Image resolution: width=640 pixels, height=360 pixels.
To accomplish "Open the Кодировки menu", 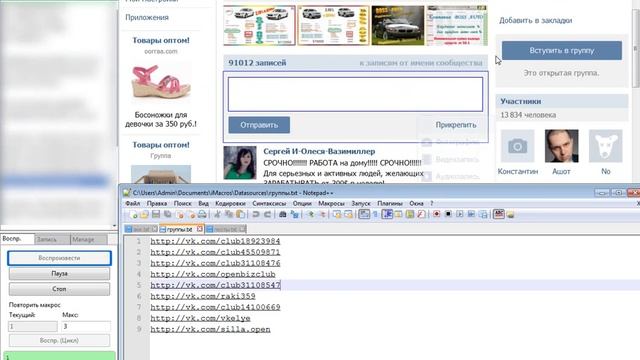I will coord(230,203).
